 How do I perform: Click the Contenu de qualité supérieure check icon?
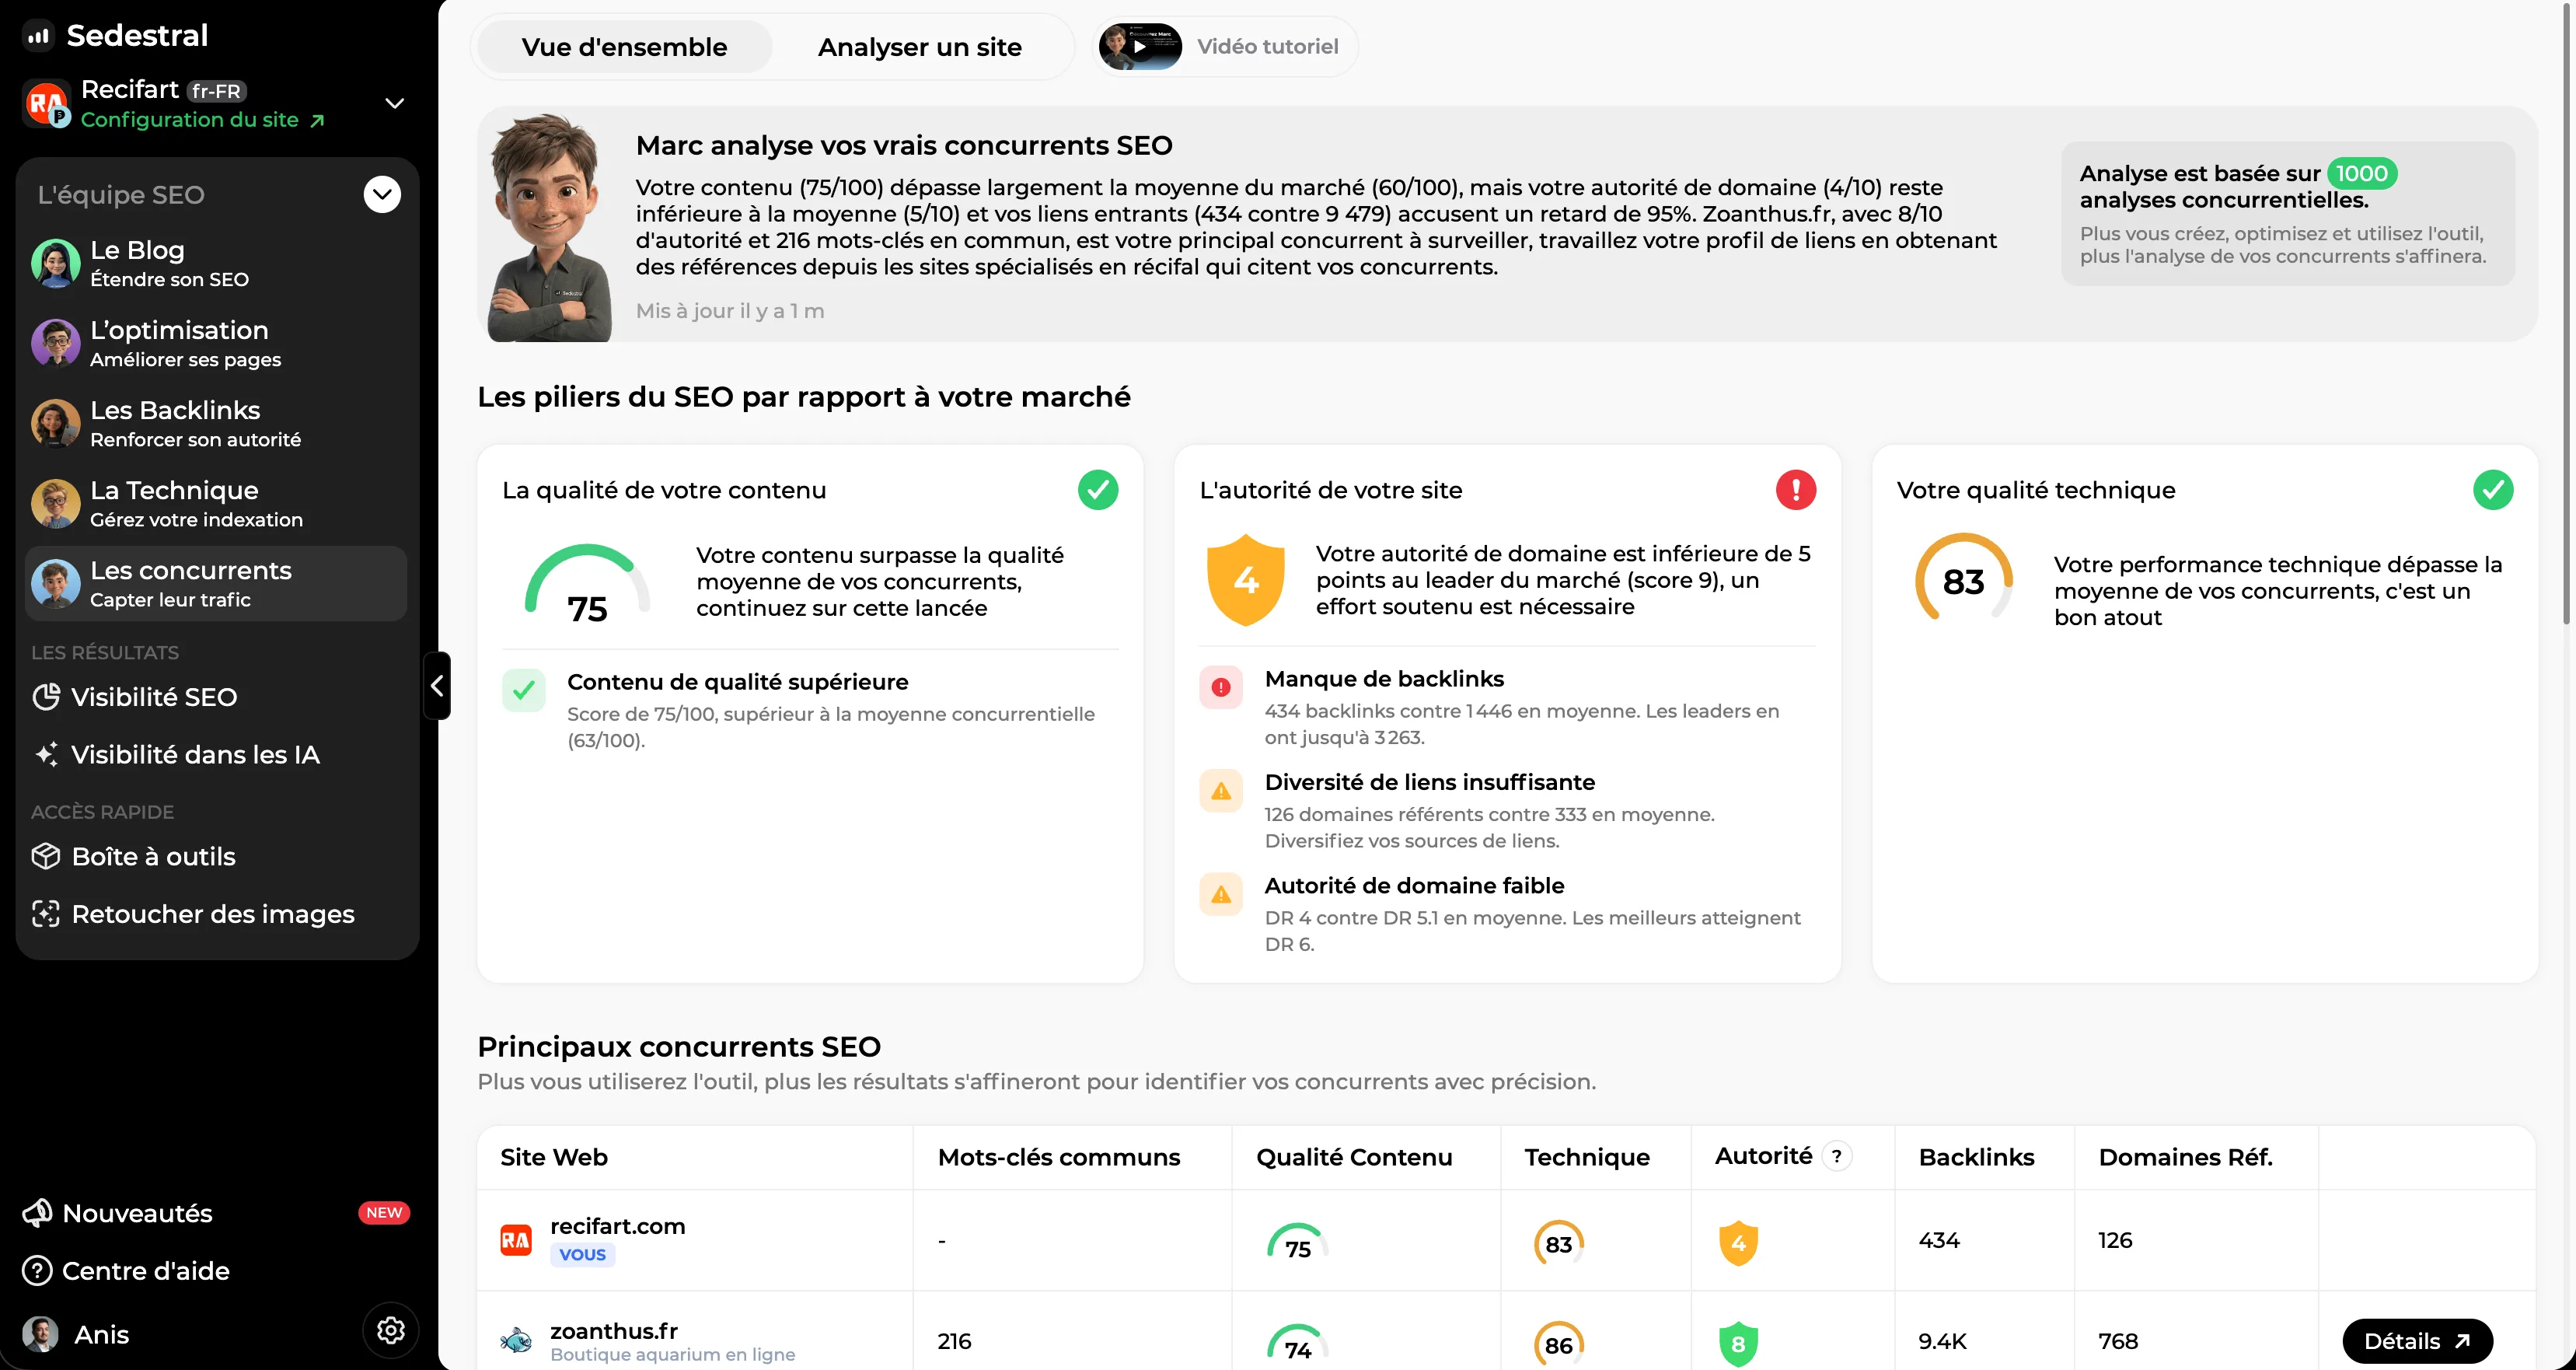pyautogui.click(x=524, y=690)
